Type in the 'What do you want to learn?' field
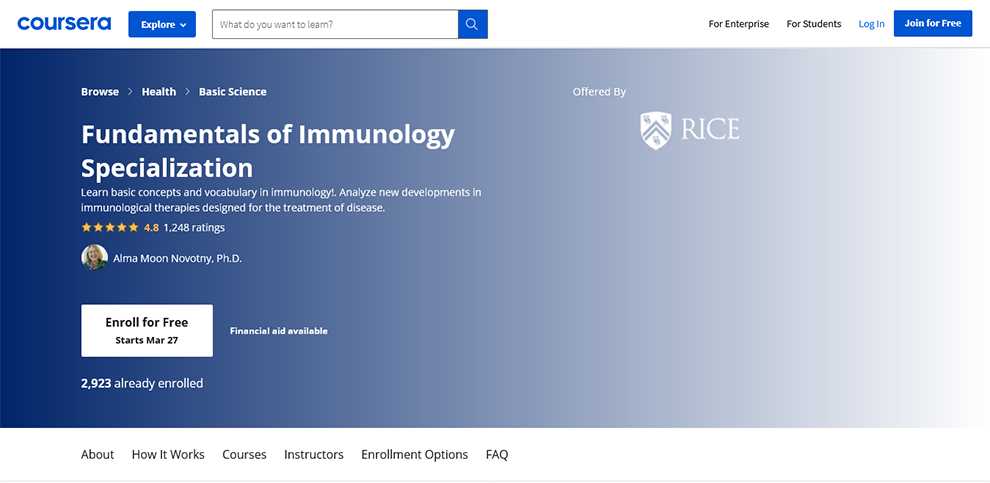This screenshot has height=483, width=990. coord(335,24)
